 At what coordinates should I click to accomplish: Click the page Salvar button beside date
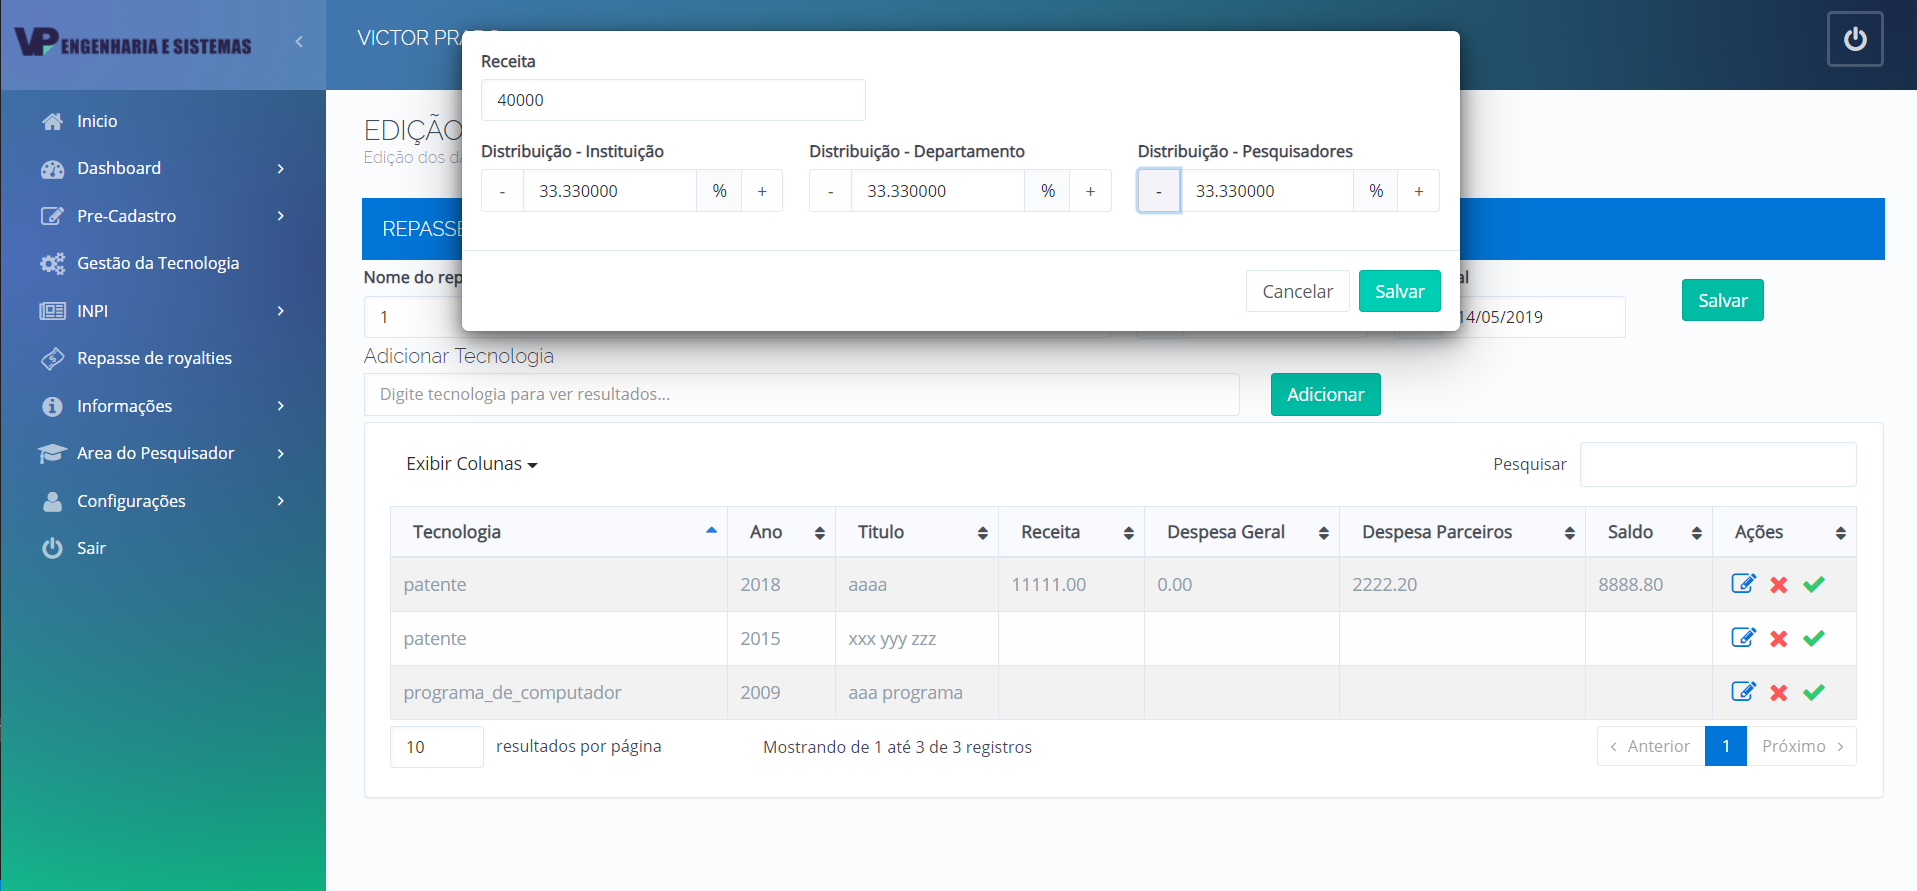(1722, 300)
